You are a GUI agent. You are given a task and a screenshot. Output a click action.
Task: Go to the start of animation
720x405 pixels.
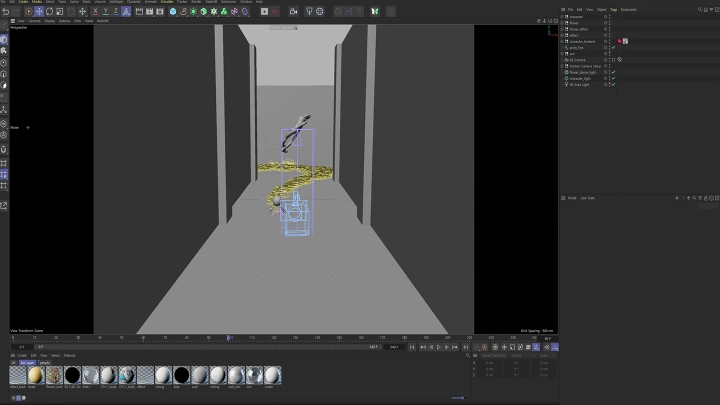point(412,347)
